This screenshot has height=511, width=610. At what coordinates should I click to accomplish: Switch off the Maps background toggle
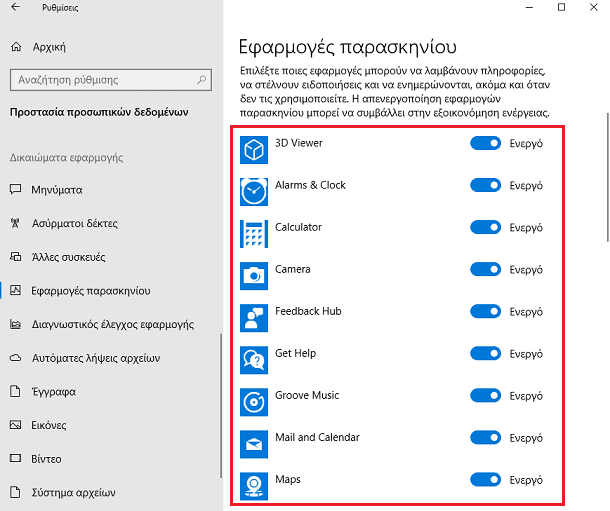(486, 479)
